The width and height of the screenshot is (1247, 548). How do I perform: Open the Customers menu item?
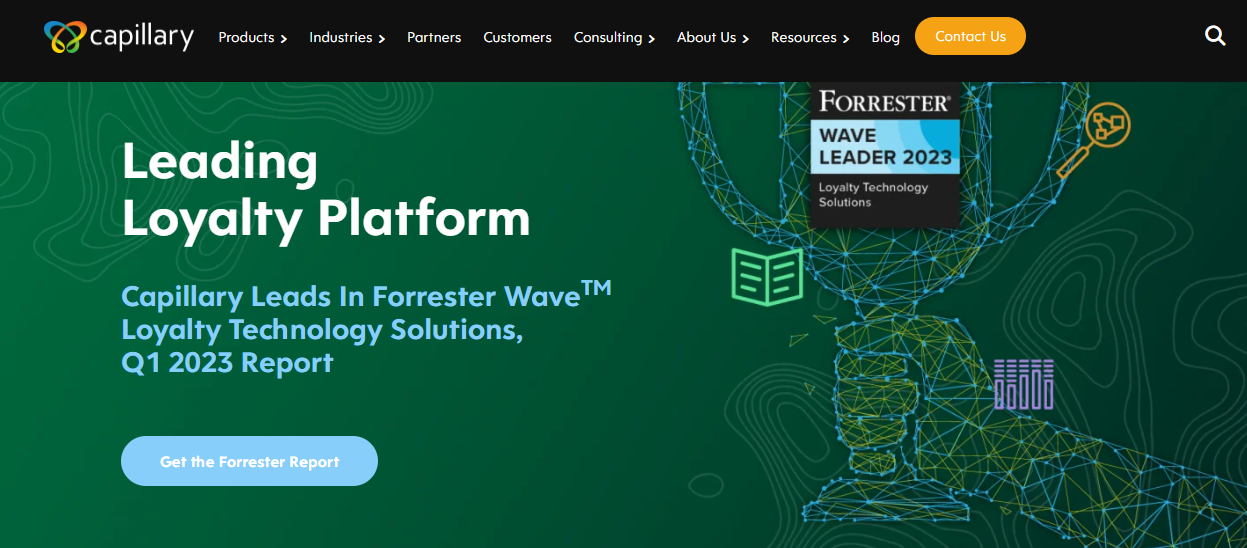coord(517,37)
